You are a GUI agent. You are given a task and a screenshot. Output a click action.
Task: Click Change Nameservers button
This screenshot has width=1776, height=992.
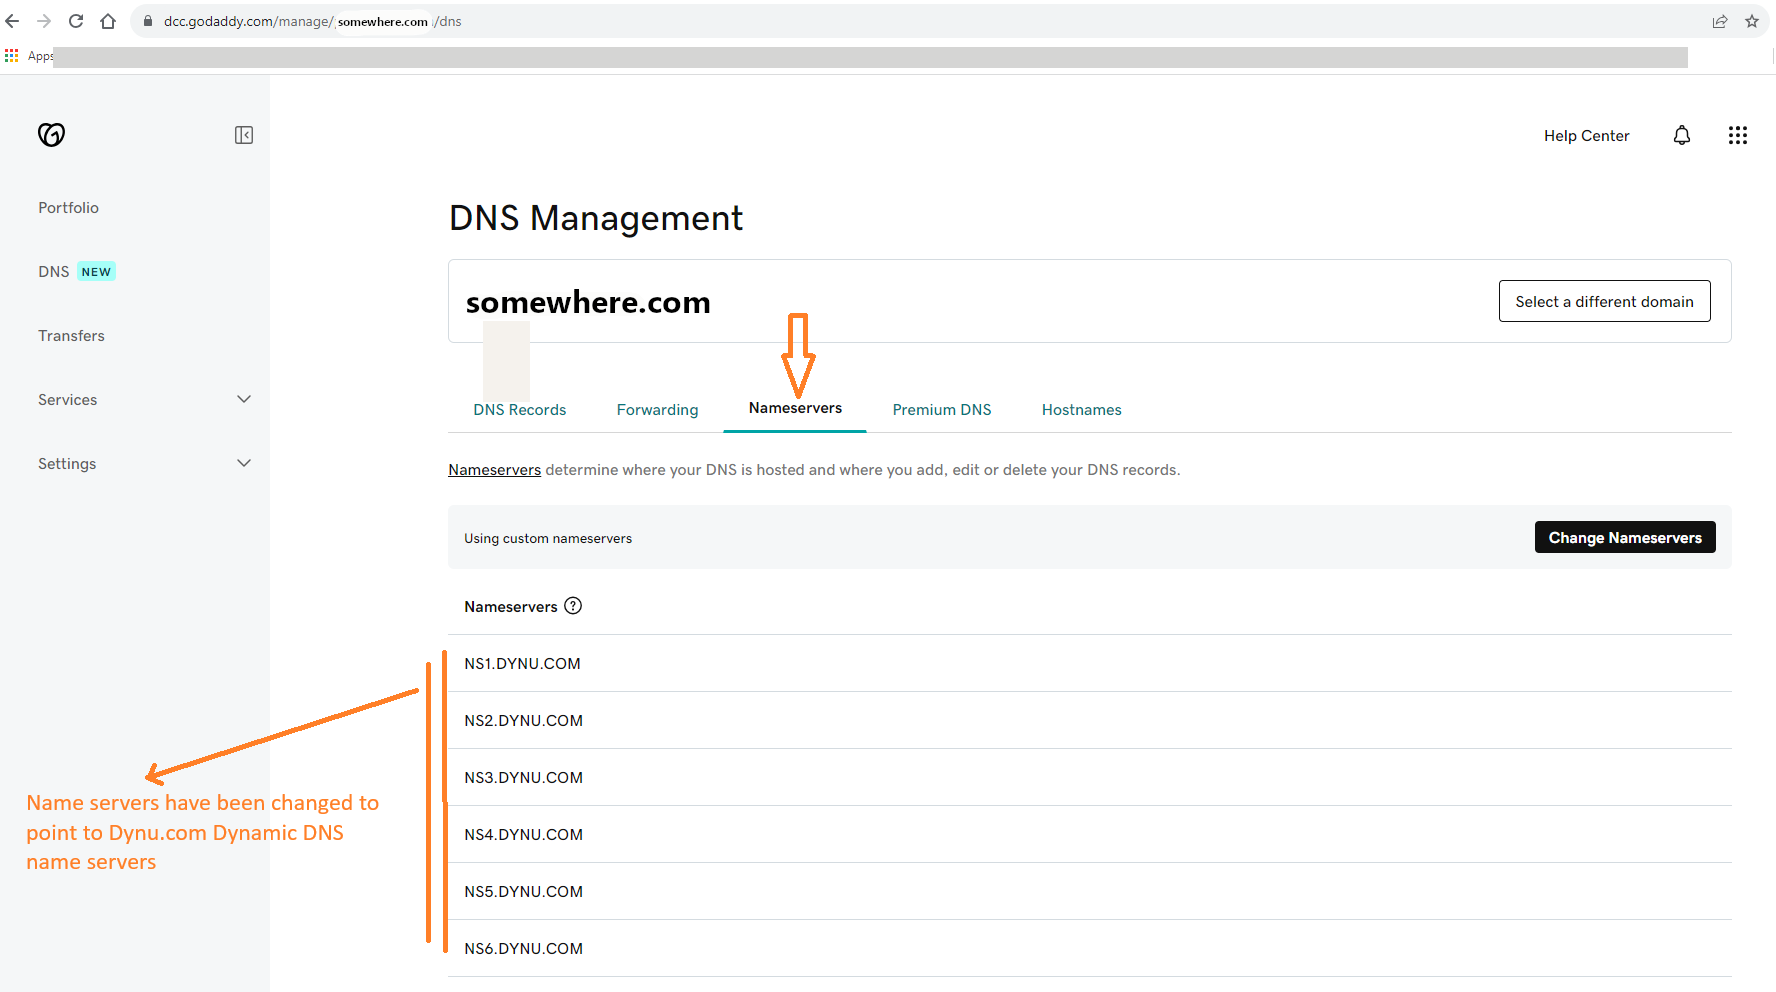[1625, 537]
